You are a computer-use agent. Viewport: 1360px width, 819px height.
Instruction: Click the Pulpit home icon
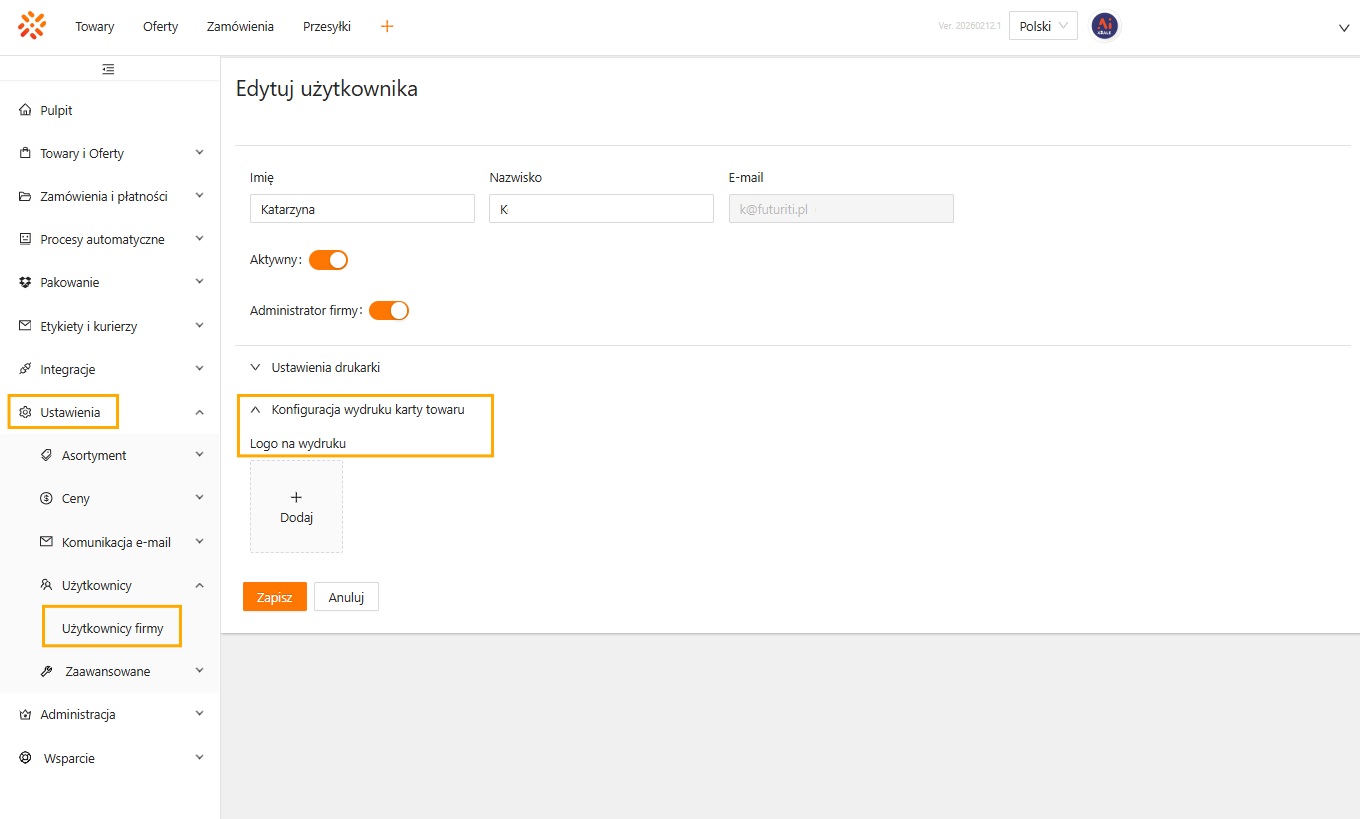click(26, 110)
